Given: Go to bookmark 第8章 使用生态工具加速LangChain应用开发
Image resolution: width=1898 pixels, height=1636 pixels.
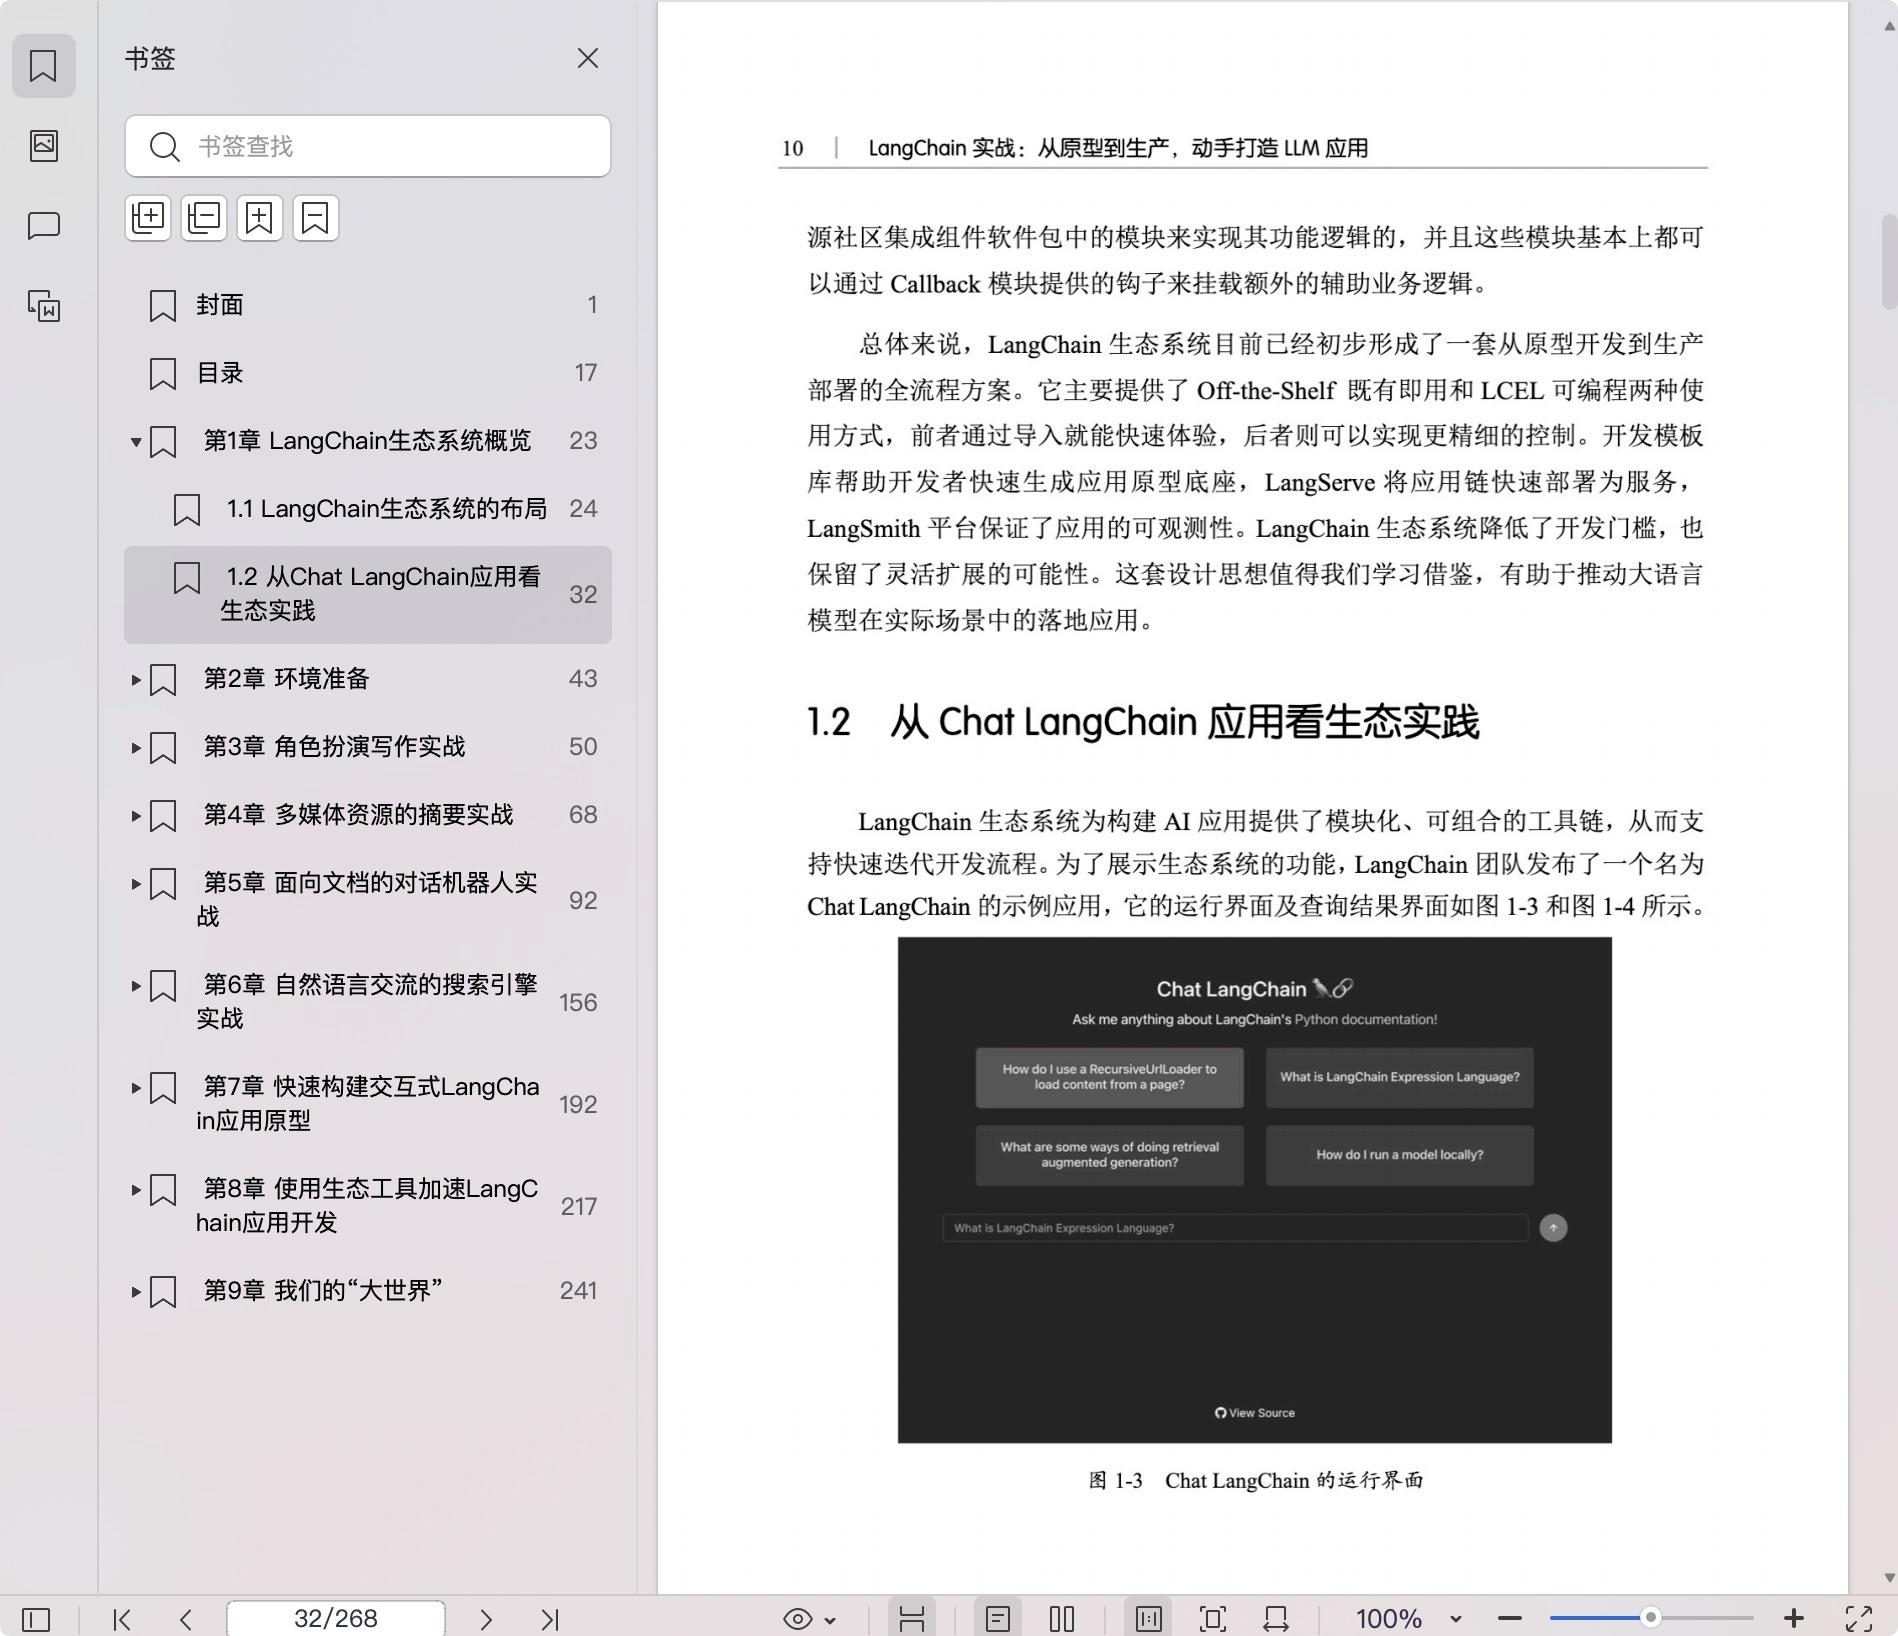Looking at the screenshot, I should point(367,1206).
